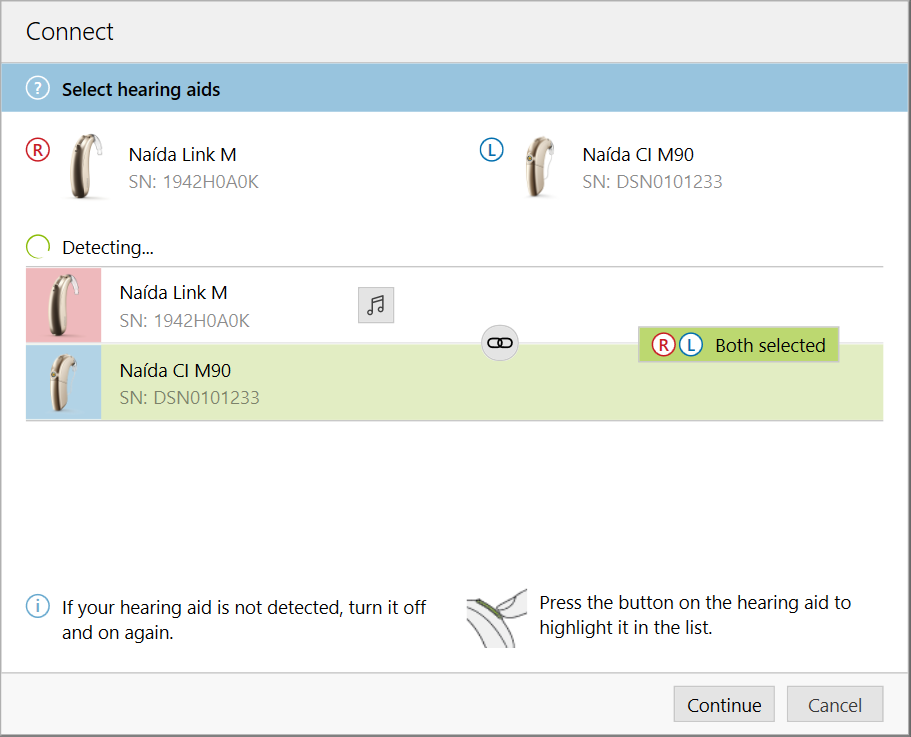Open help for Select hearing aids

tap(37, 88)
